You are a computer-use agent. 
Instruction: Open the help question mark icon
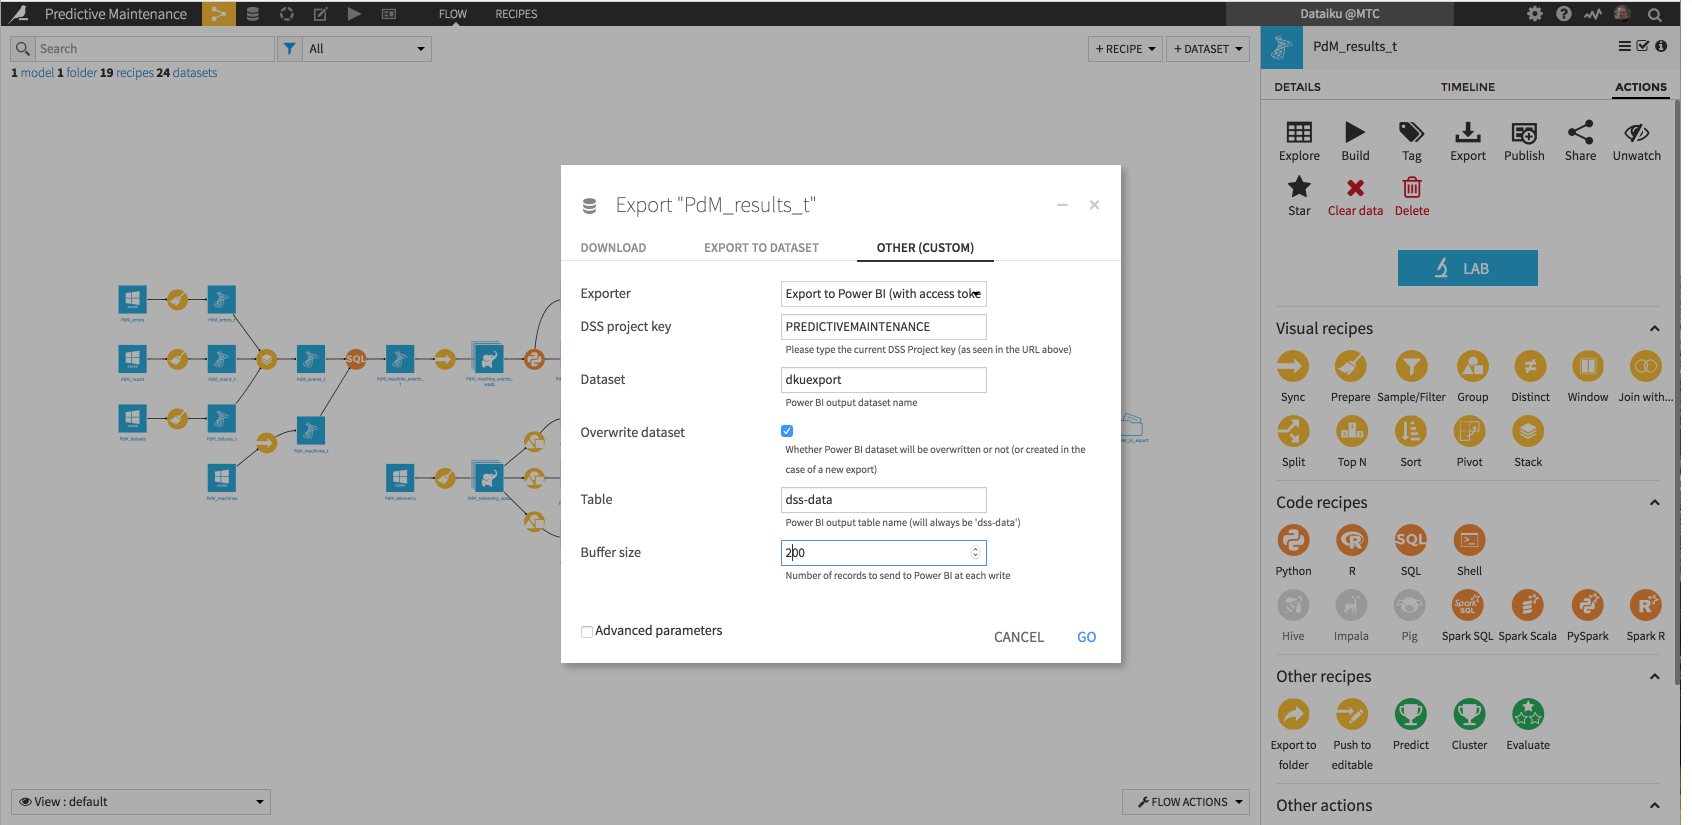(1563, 14)
